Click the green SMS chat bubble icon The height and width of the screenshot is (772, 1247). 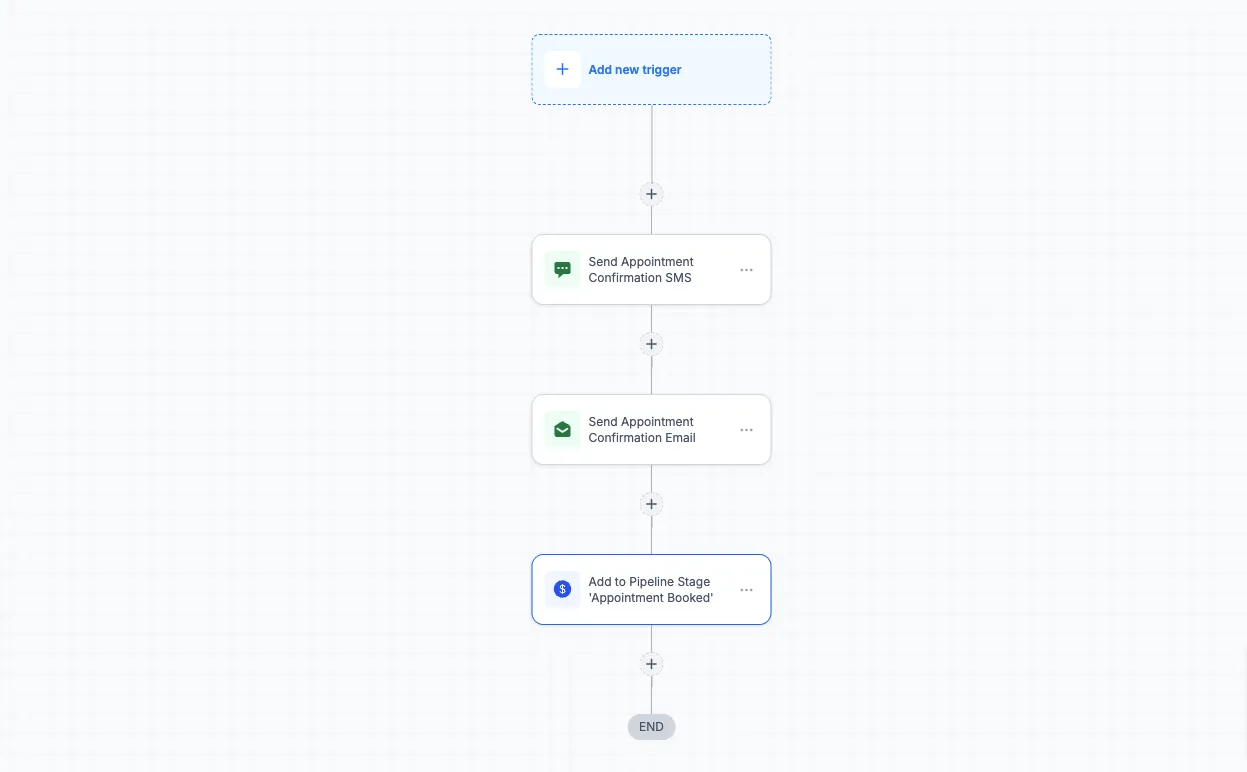pyautogui.click(x=562, y=270)
